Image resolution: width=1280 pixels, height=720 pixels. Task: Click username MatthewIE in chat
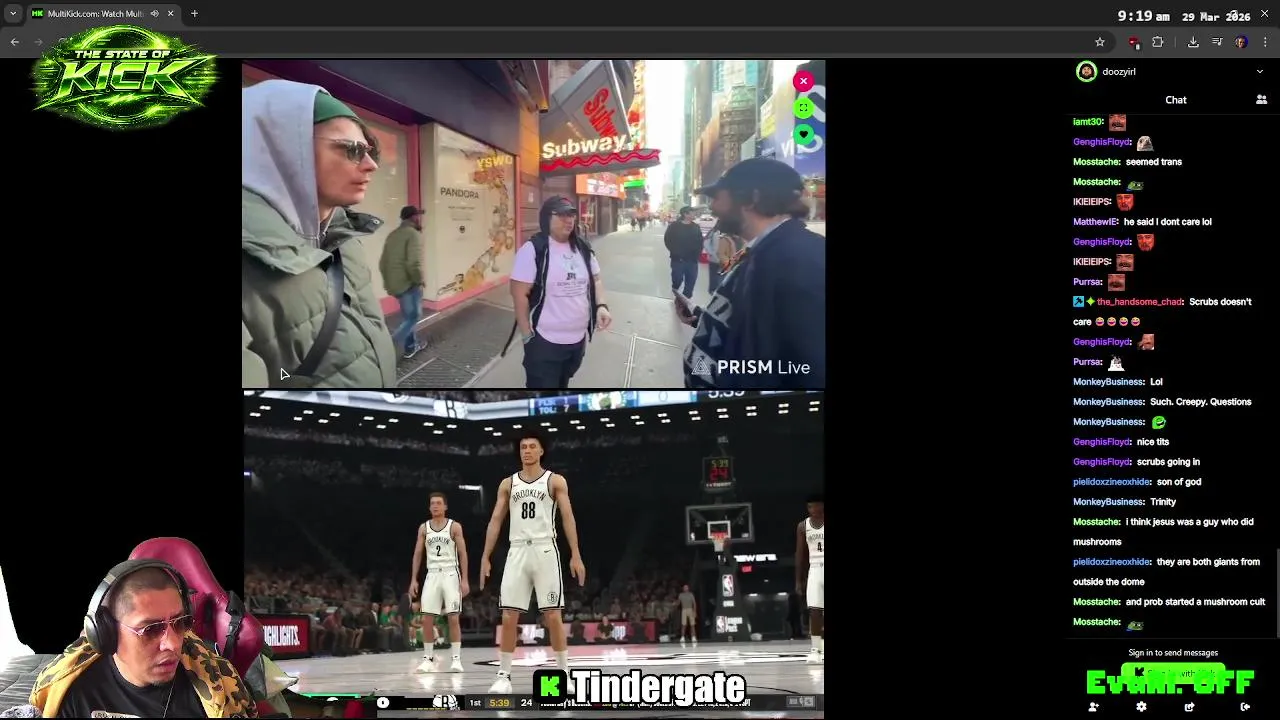point(1095,222)
